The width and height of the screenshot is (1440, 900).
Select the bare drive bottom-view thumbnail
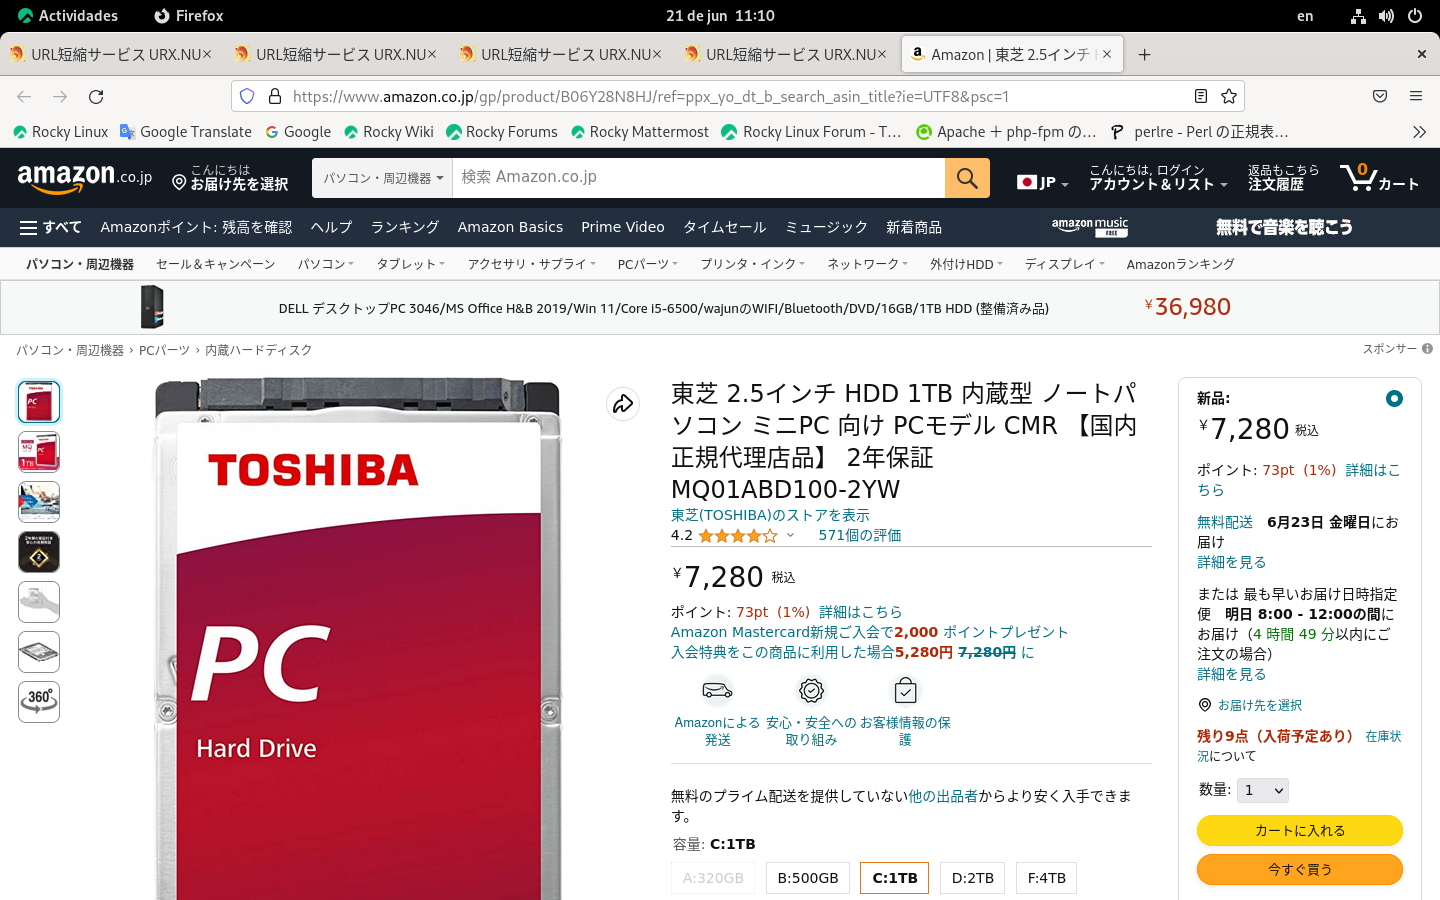39,652
